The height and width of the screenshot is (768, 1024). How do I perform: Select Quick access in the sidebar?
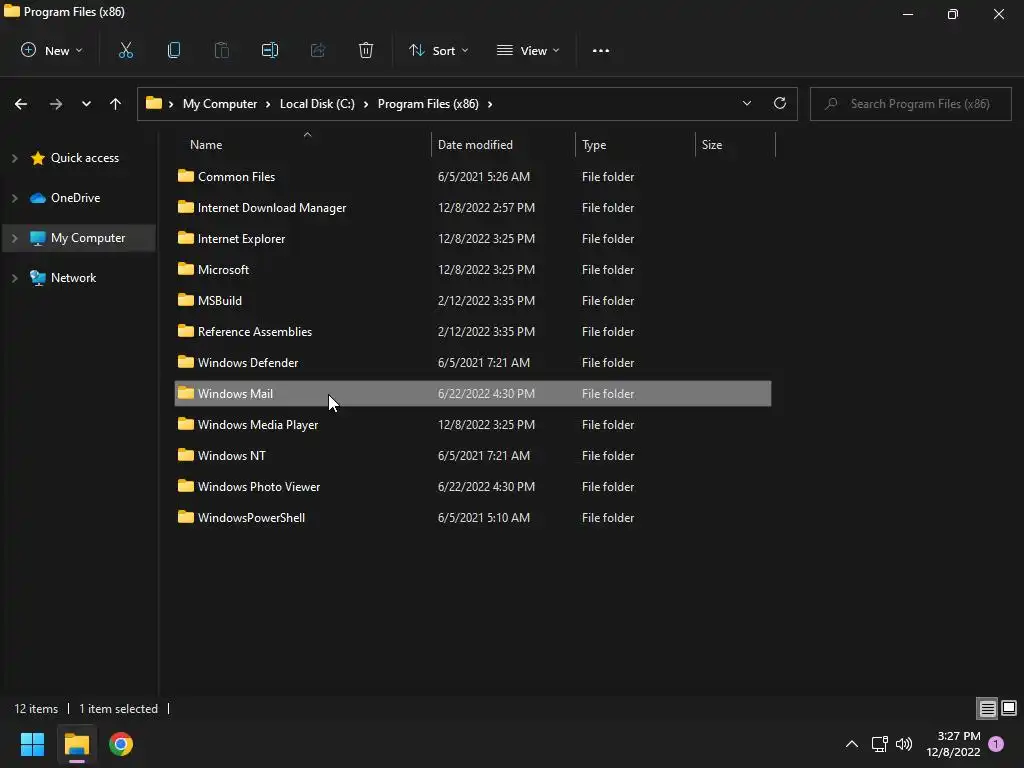click(85, 157)
